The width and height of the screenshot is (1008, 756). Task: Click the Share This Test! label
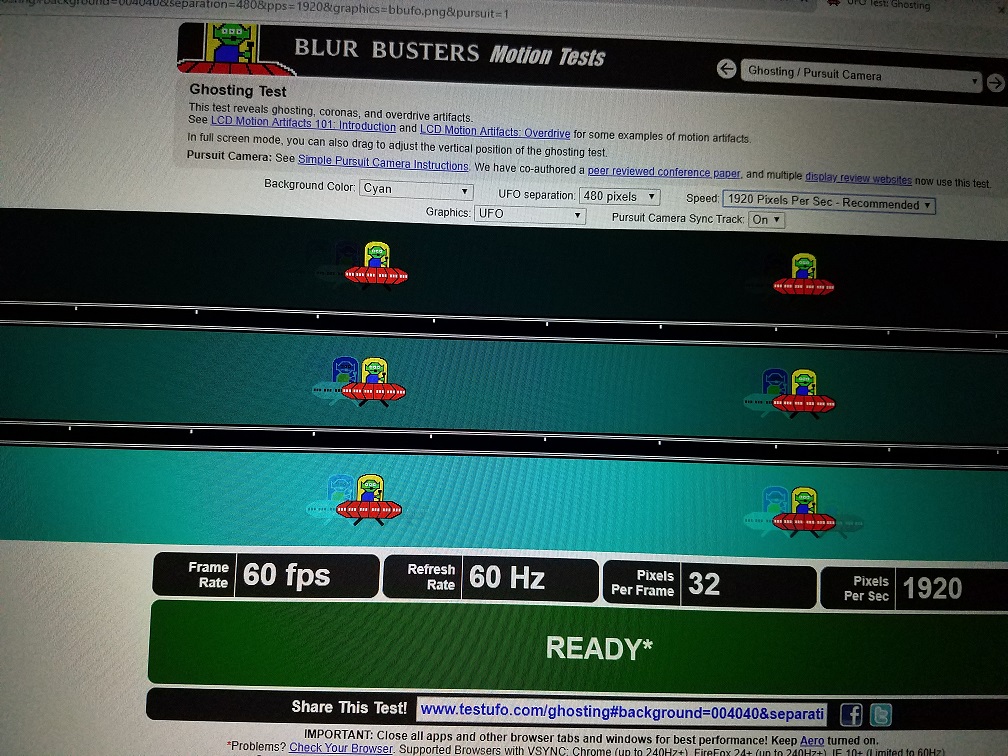349,707
